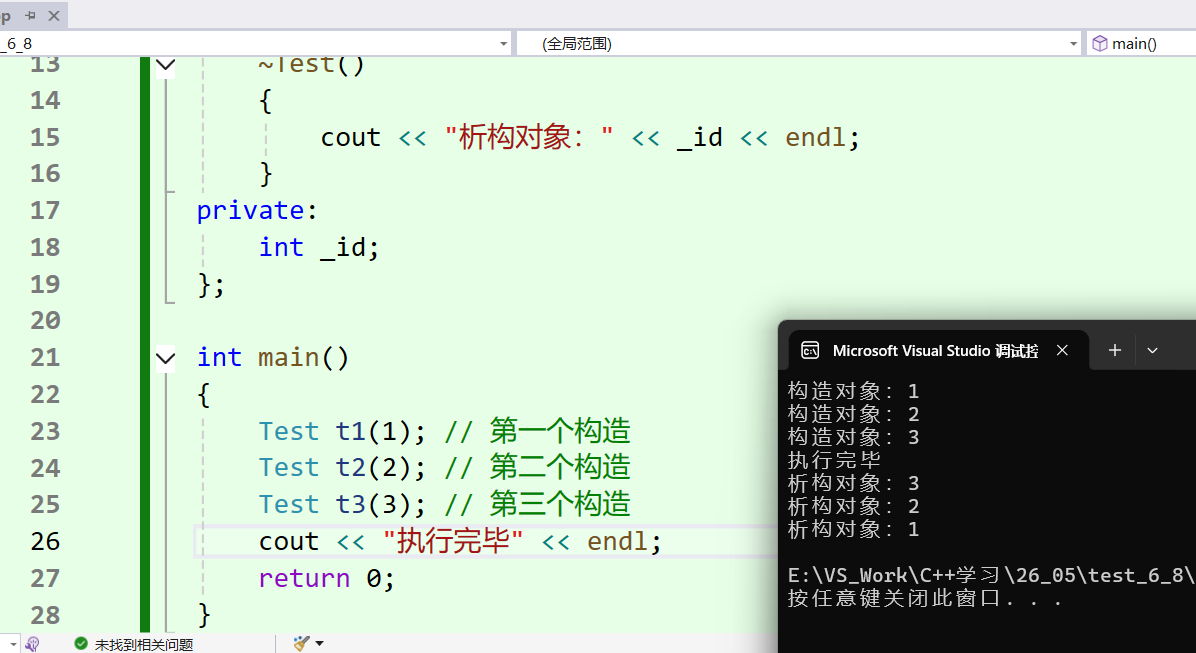Open the code cleanup dropdown arrow
The width and height of the screenshot is (1196, 653).
[x=319, y=644]
